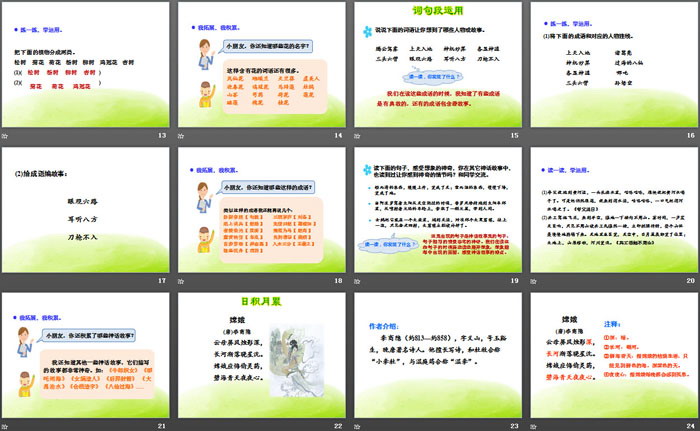Select slide 22 thumbnail titled 日积月累
This screenshot has height=431, width=700.
click(262, 355)
